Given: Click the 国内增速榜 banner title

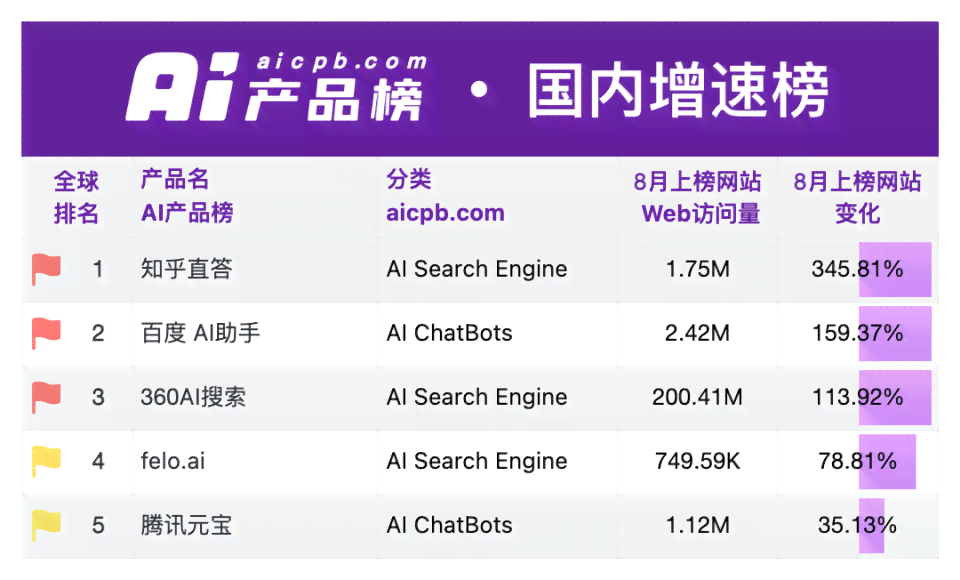Looking at the screenshot, I should click(x=678, y=90).
